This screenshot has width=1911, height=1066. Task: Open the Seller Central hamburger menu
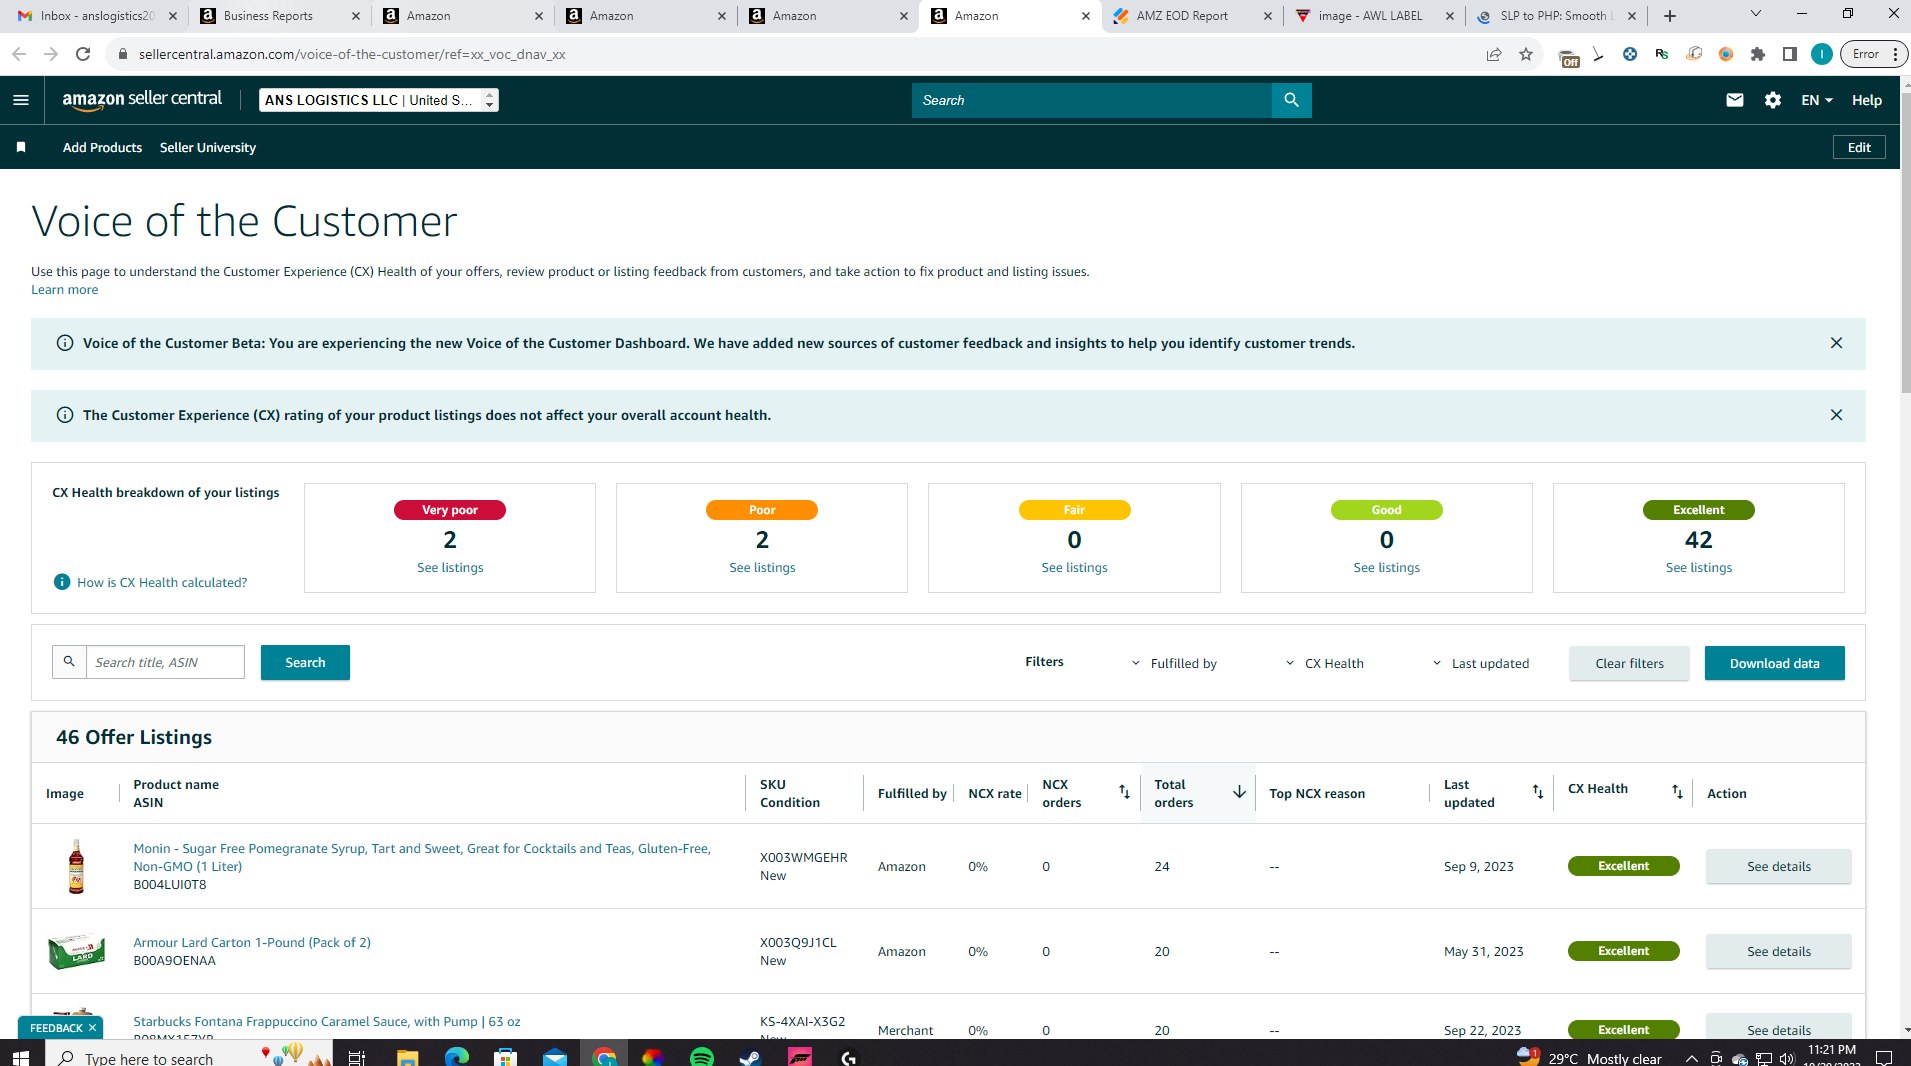(21, 100)
